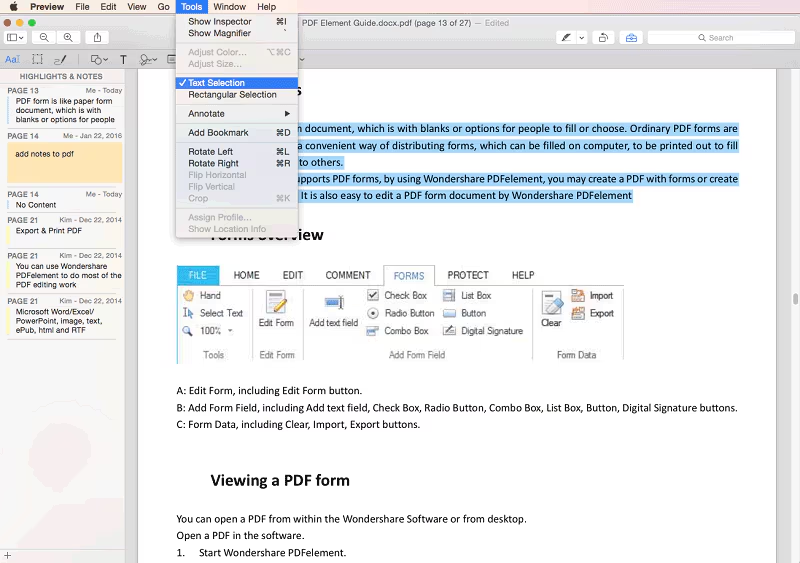Choose Show Magnifier in the Tools menu
Screen dimensions: 800x563
tap(237, 33)
